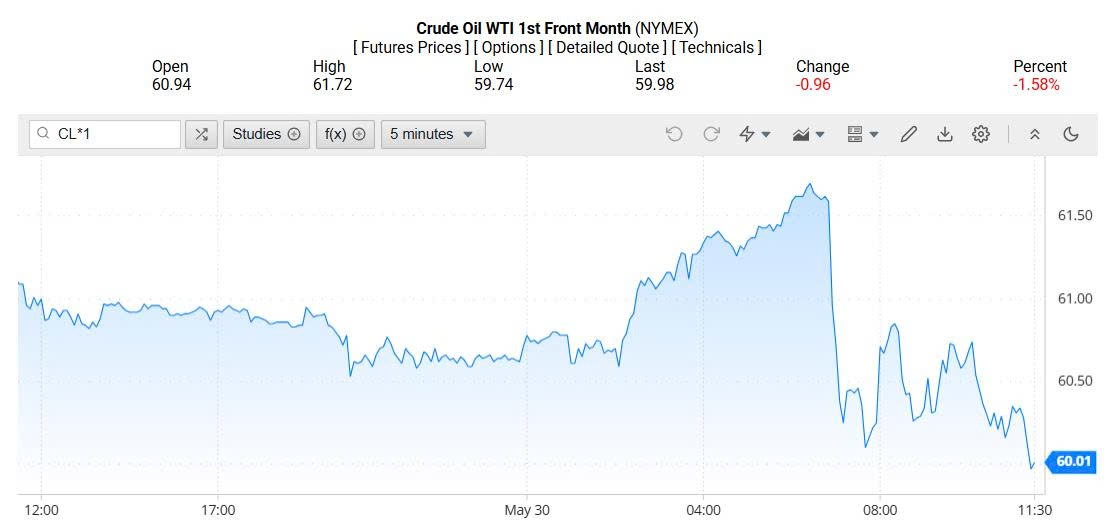Open the drawing pencil tool
Image resolution: width=1108 pixels, height=522 pixels.
click(x=908, y=134)
